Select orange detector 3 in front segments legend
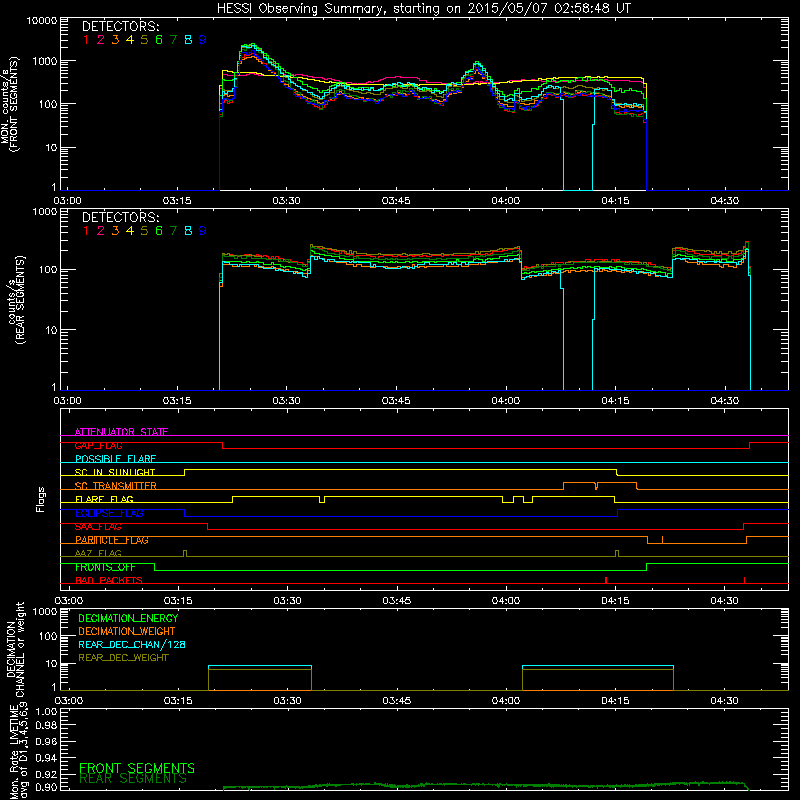800x800 pixels. [x=115, y=40]
